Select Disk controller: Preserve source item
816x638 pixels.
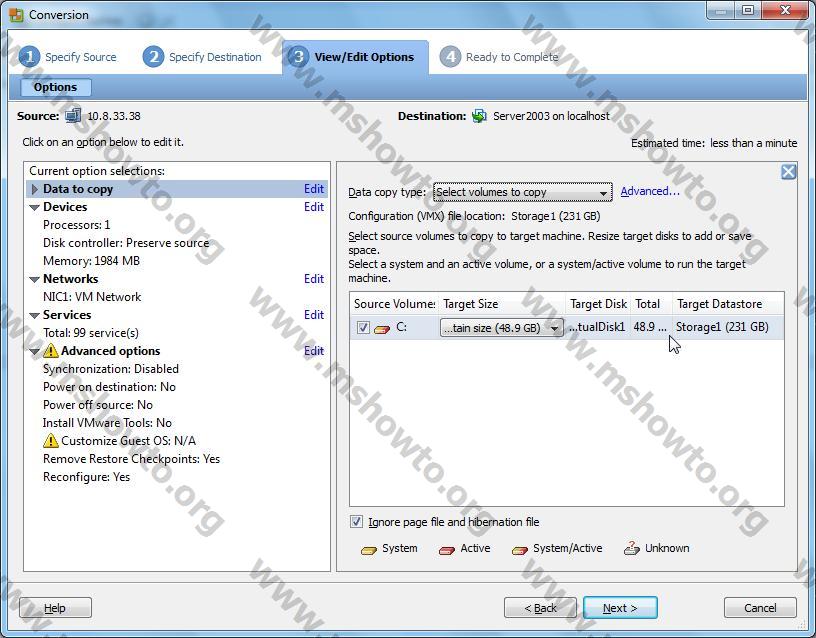(x=126, y=243)
